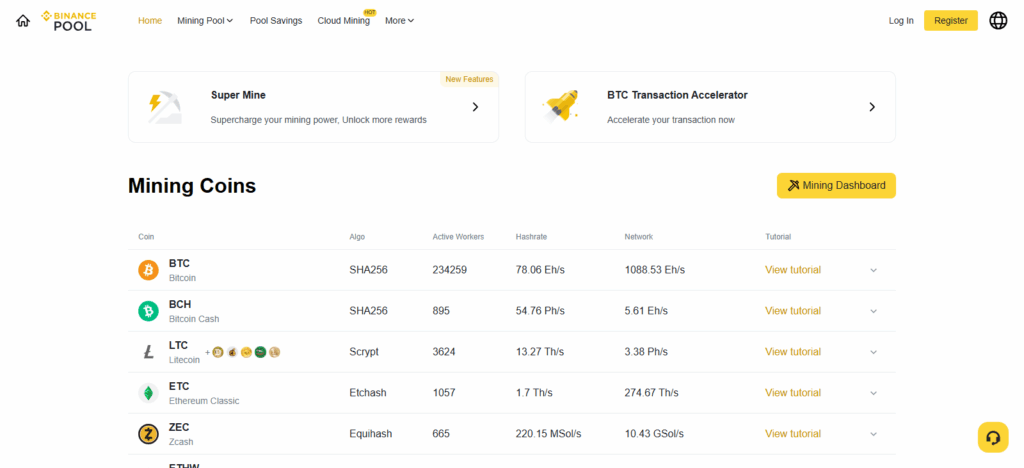View tutorial for LTC
The image size is (1024, 468).
tap(793, 352)
